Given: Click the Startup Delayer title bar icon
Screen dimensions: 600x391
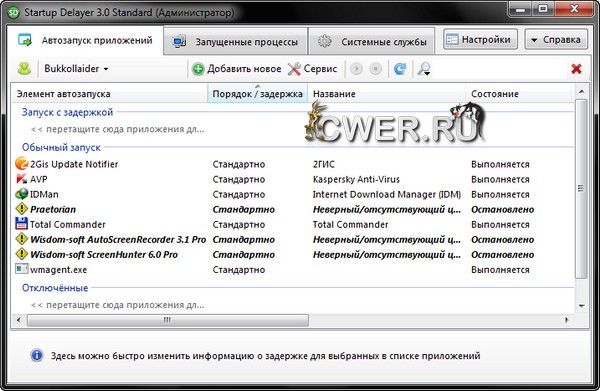Looking at the screenshot, I should pyautogui.click(x=13, y=13).
